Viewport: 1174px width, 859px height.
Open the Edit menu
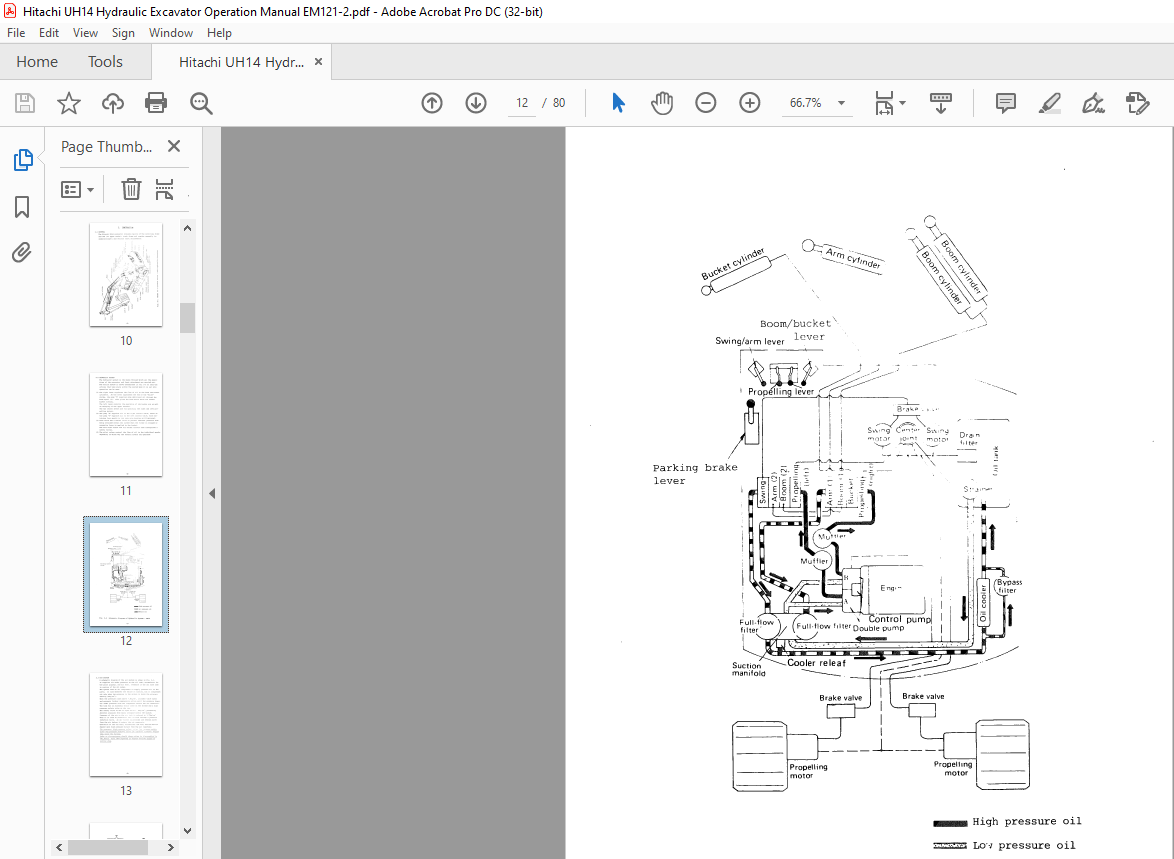(49, 33)
